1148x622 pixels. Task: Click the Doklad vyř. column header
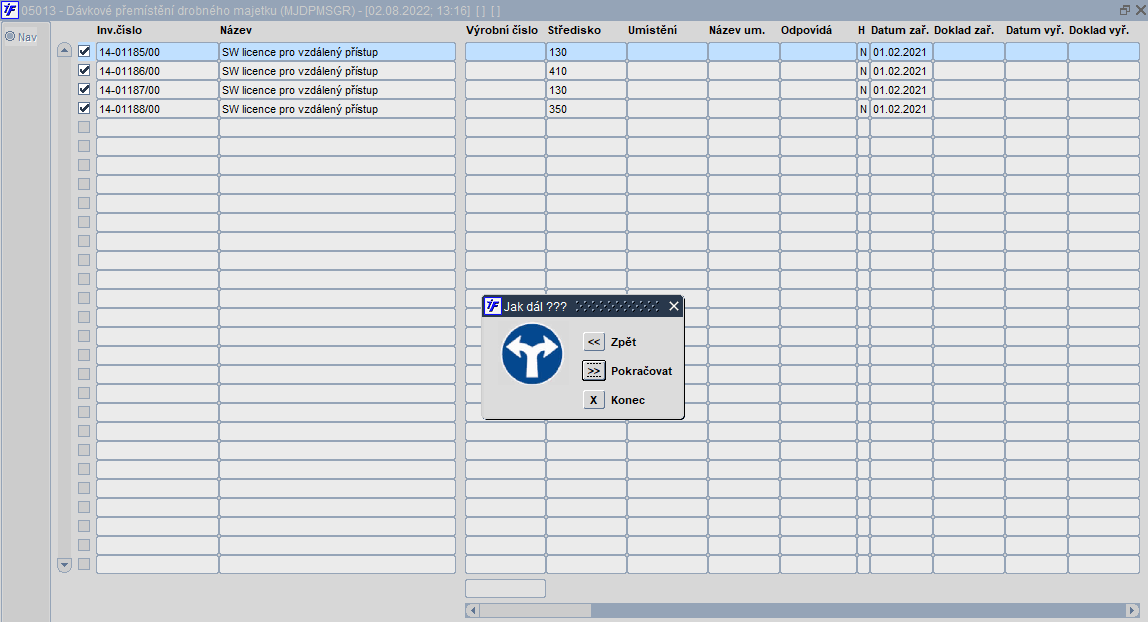(1099, 30)
